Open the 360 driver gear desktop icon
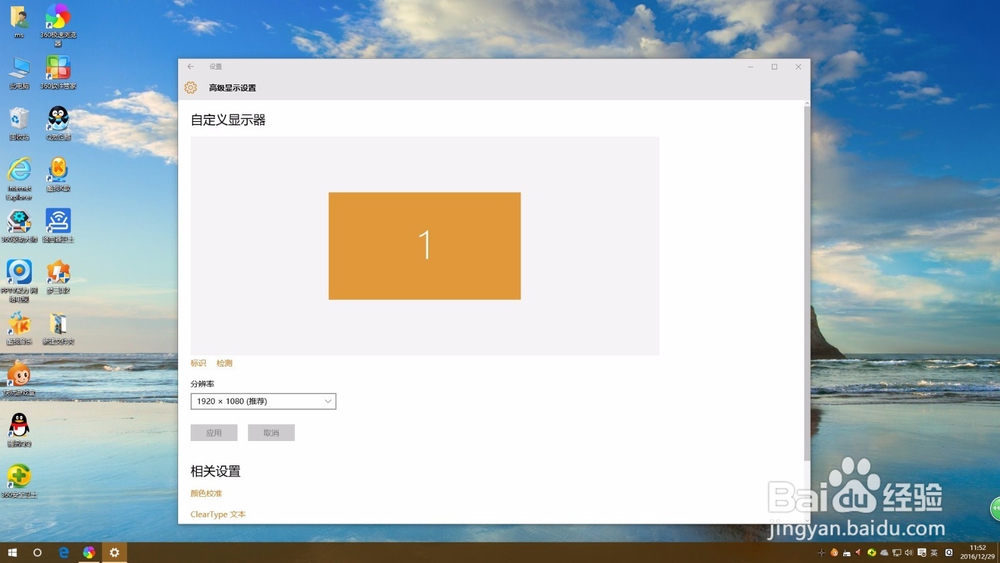 pos(19,226)
